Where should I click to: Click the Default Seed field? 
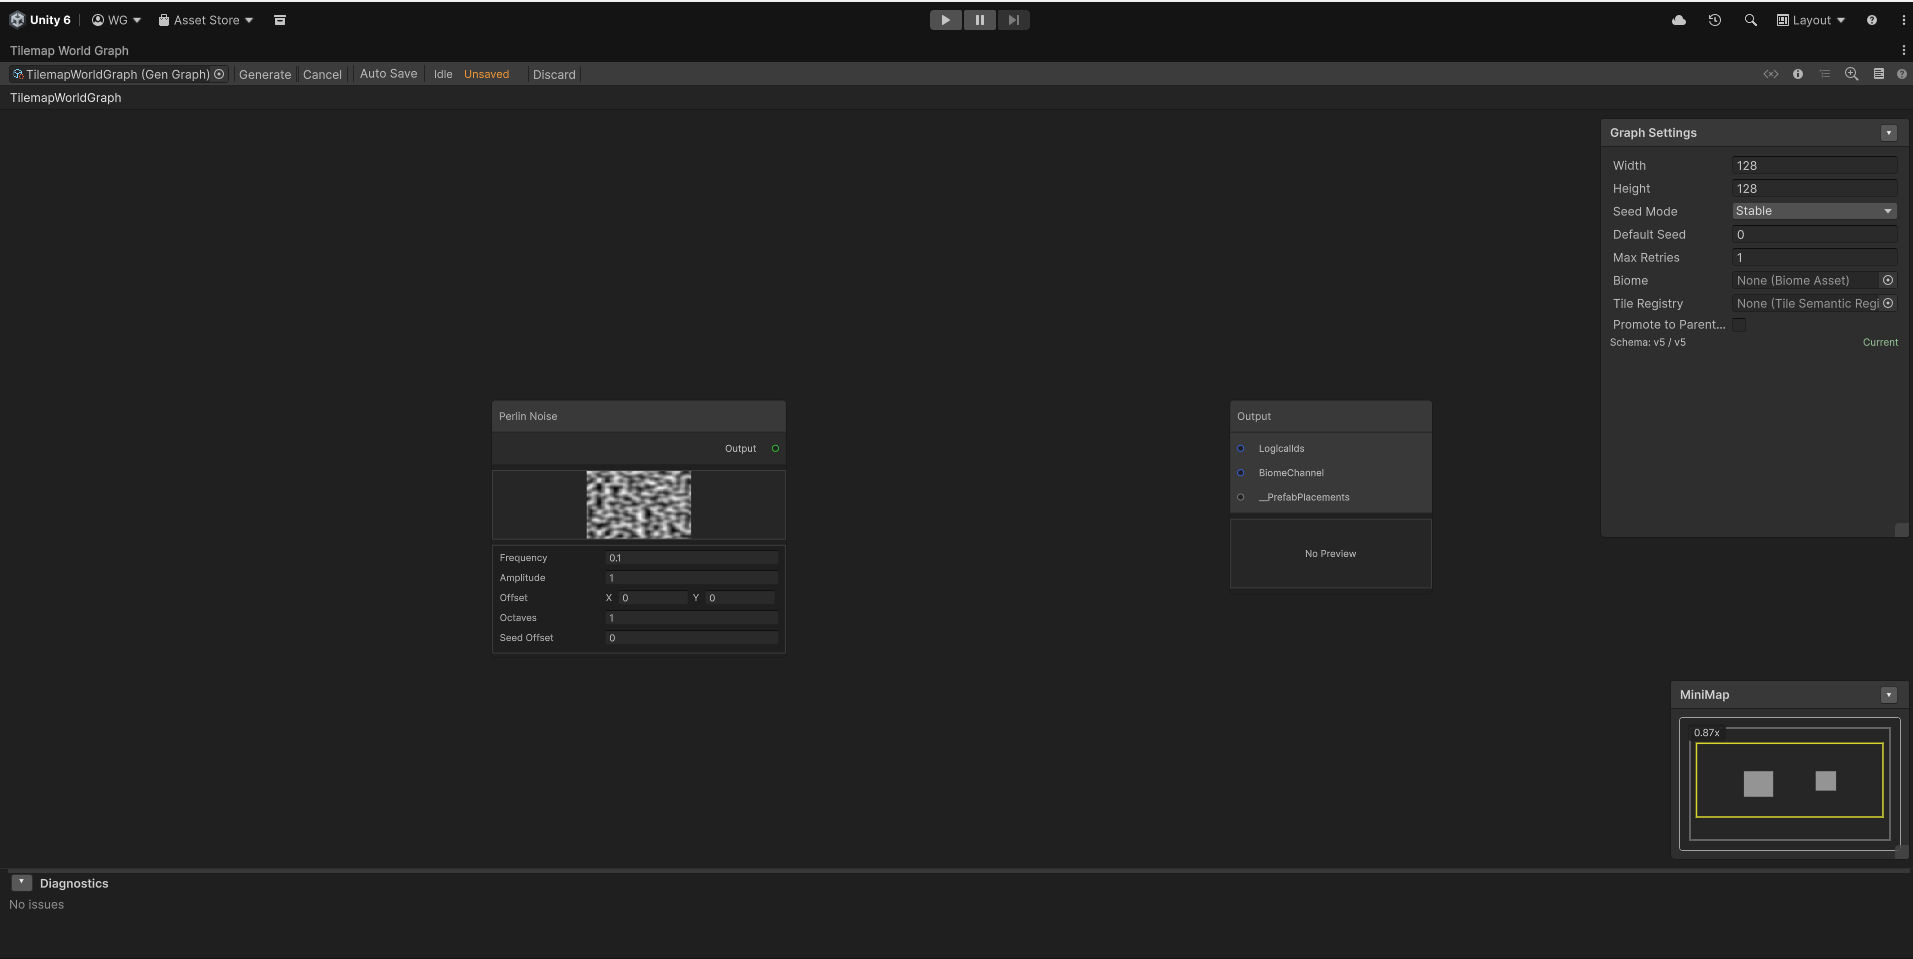tap(1815, 234)
